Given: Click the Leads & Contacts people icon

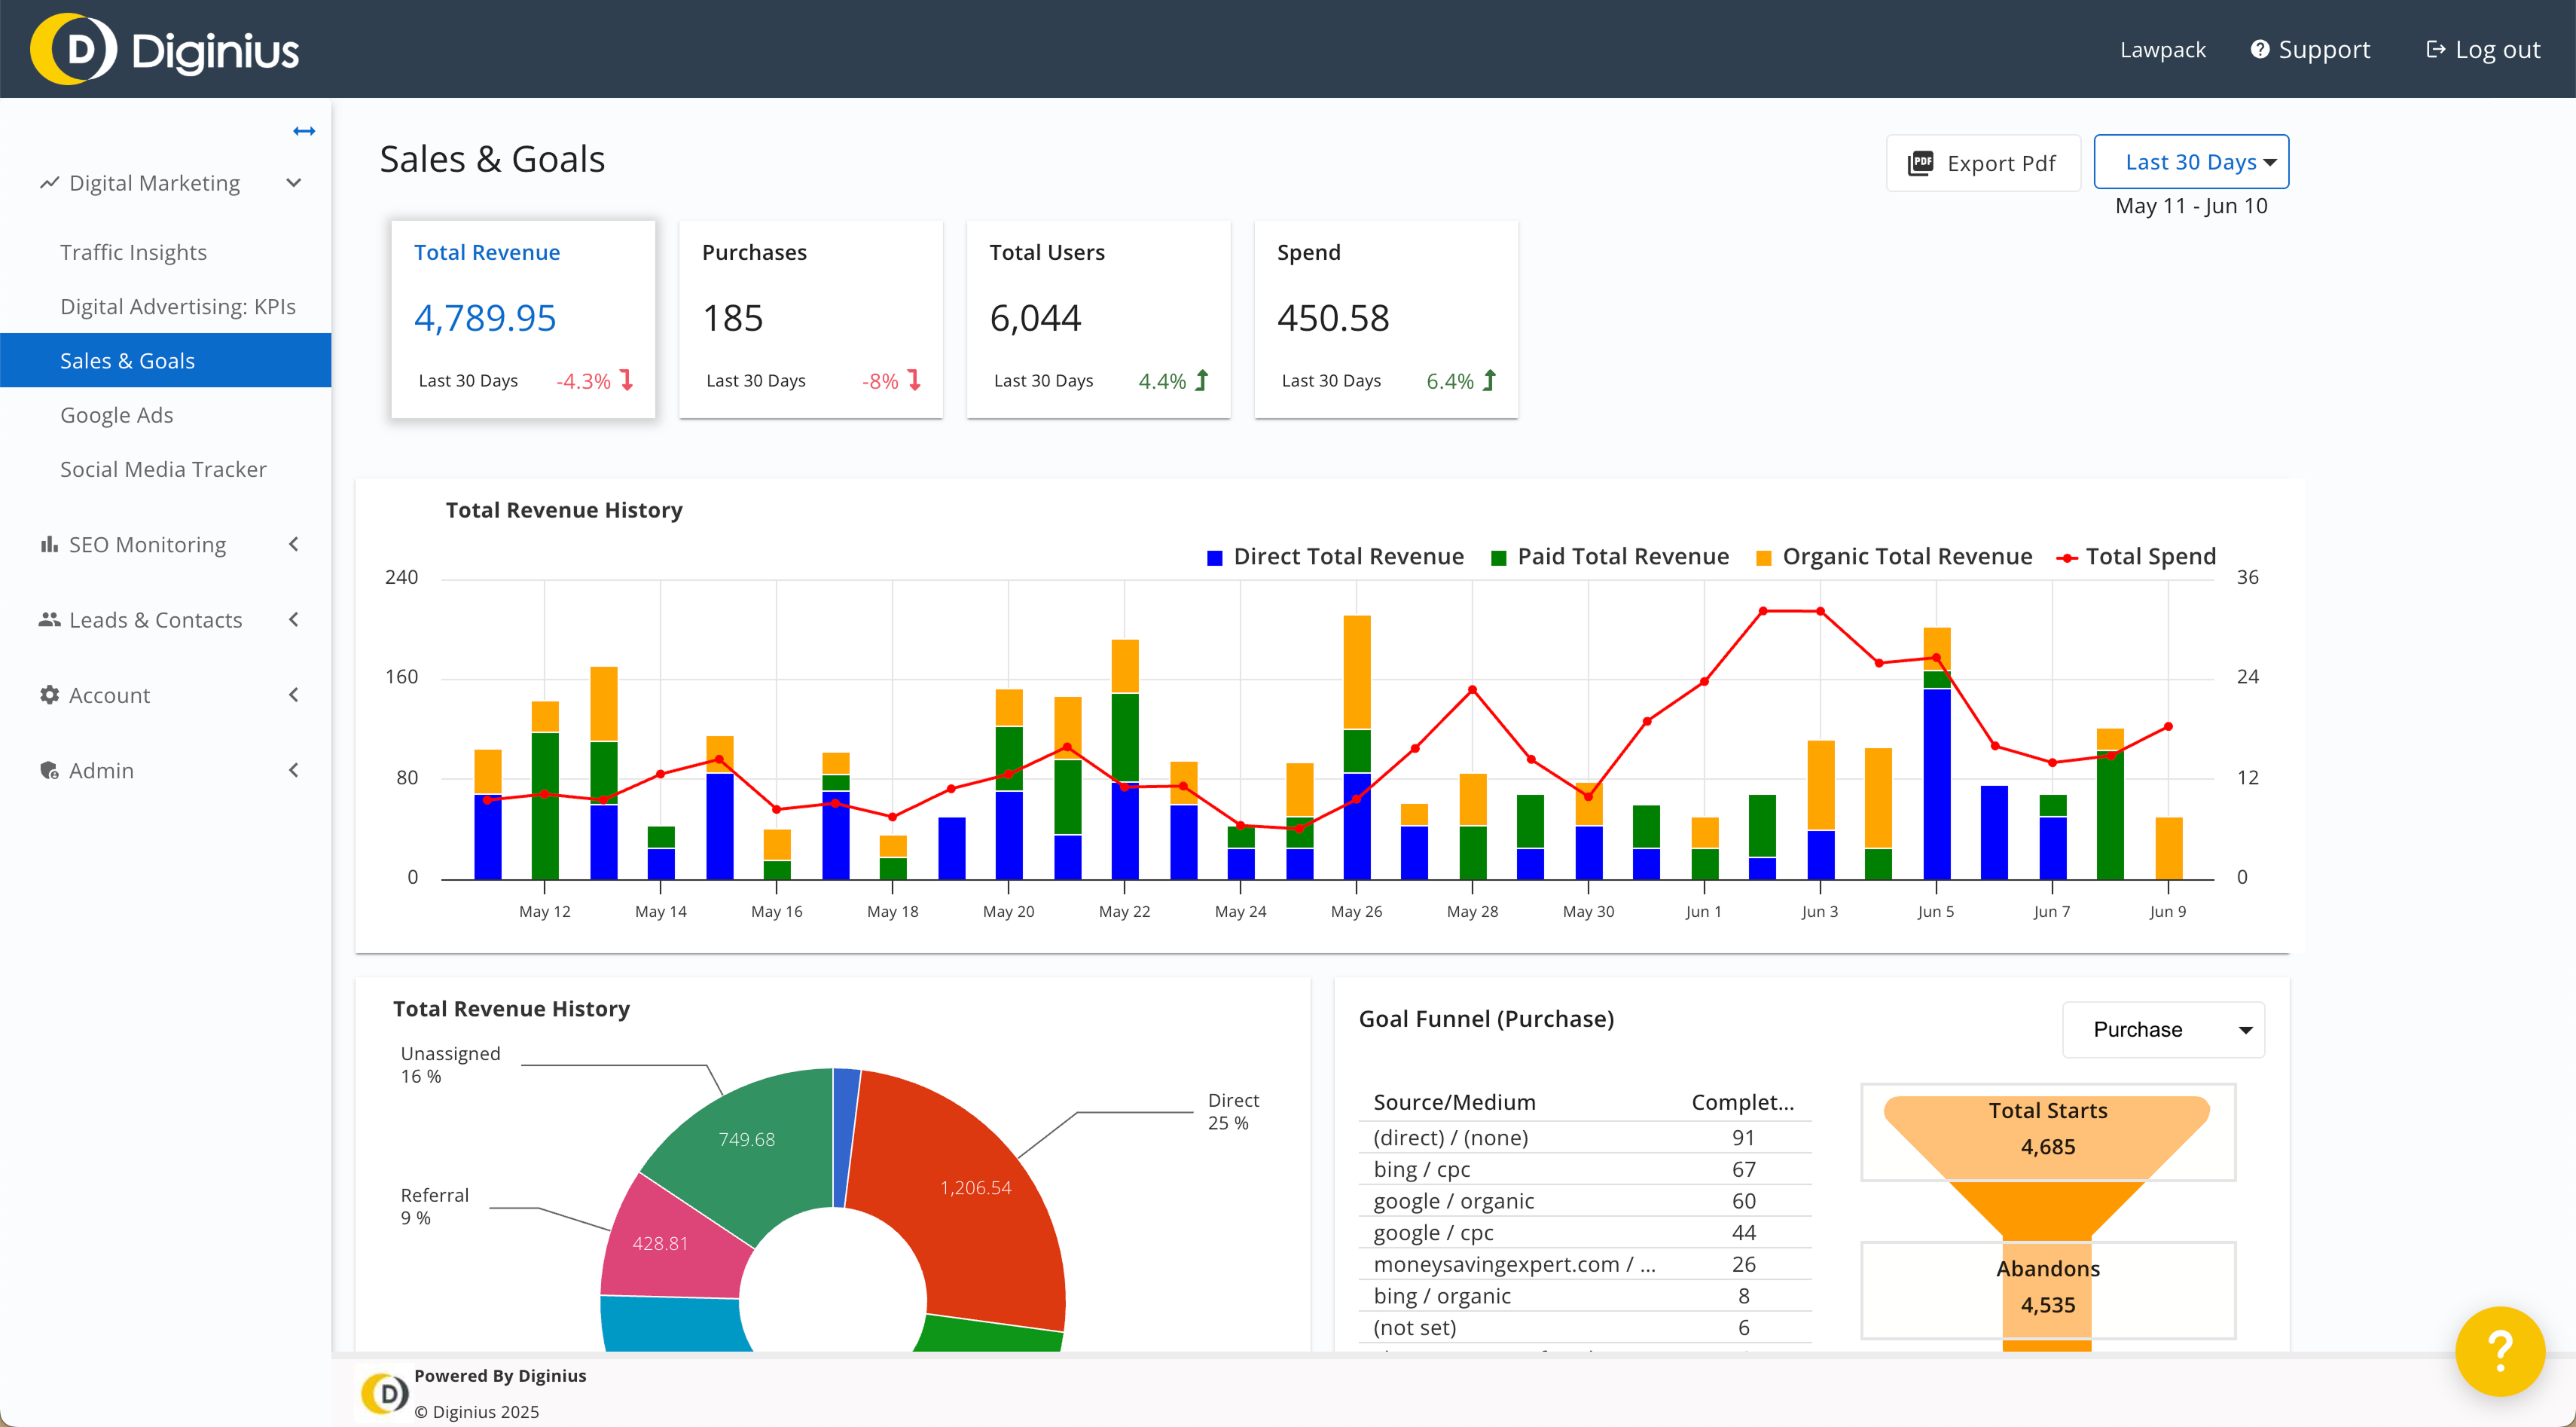Looking at the screenshot, I should [49, 619].
